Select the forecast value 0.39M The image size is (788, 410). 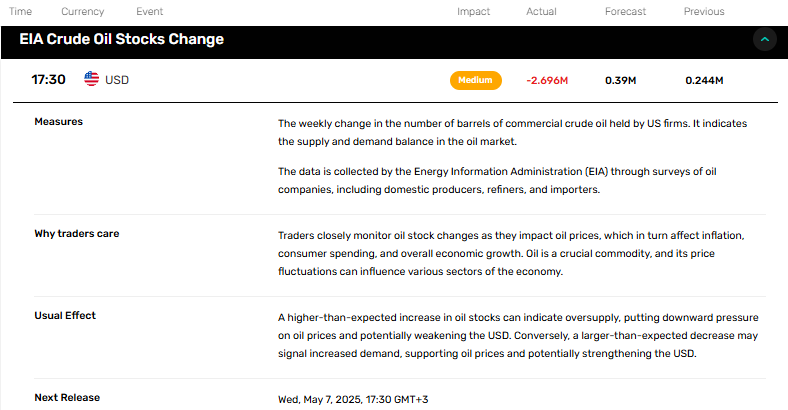pyautogui.click(x=621, y=80)
